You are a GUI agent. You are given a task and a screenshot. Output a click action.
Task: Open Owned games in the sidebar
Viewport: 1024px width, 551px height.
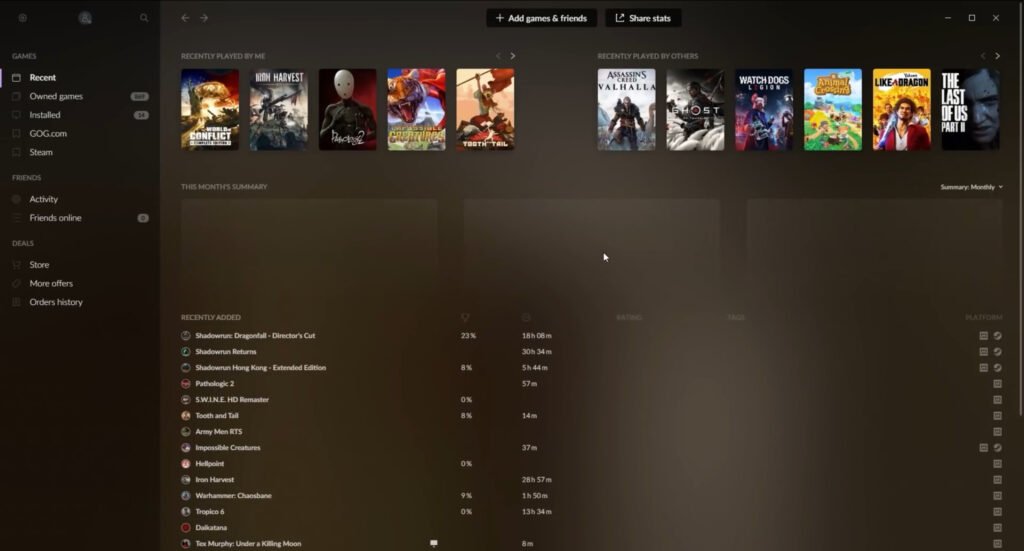[x=56, y=96]
